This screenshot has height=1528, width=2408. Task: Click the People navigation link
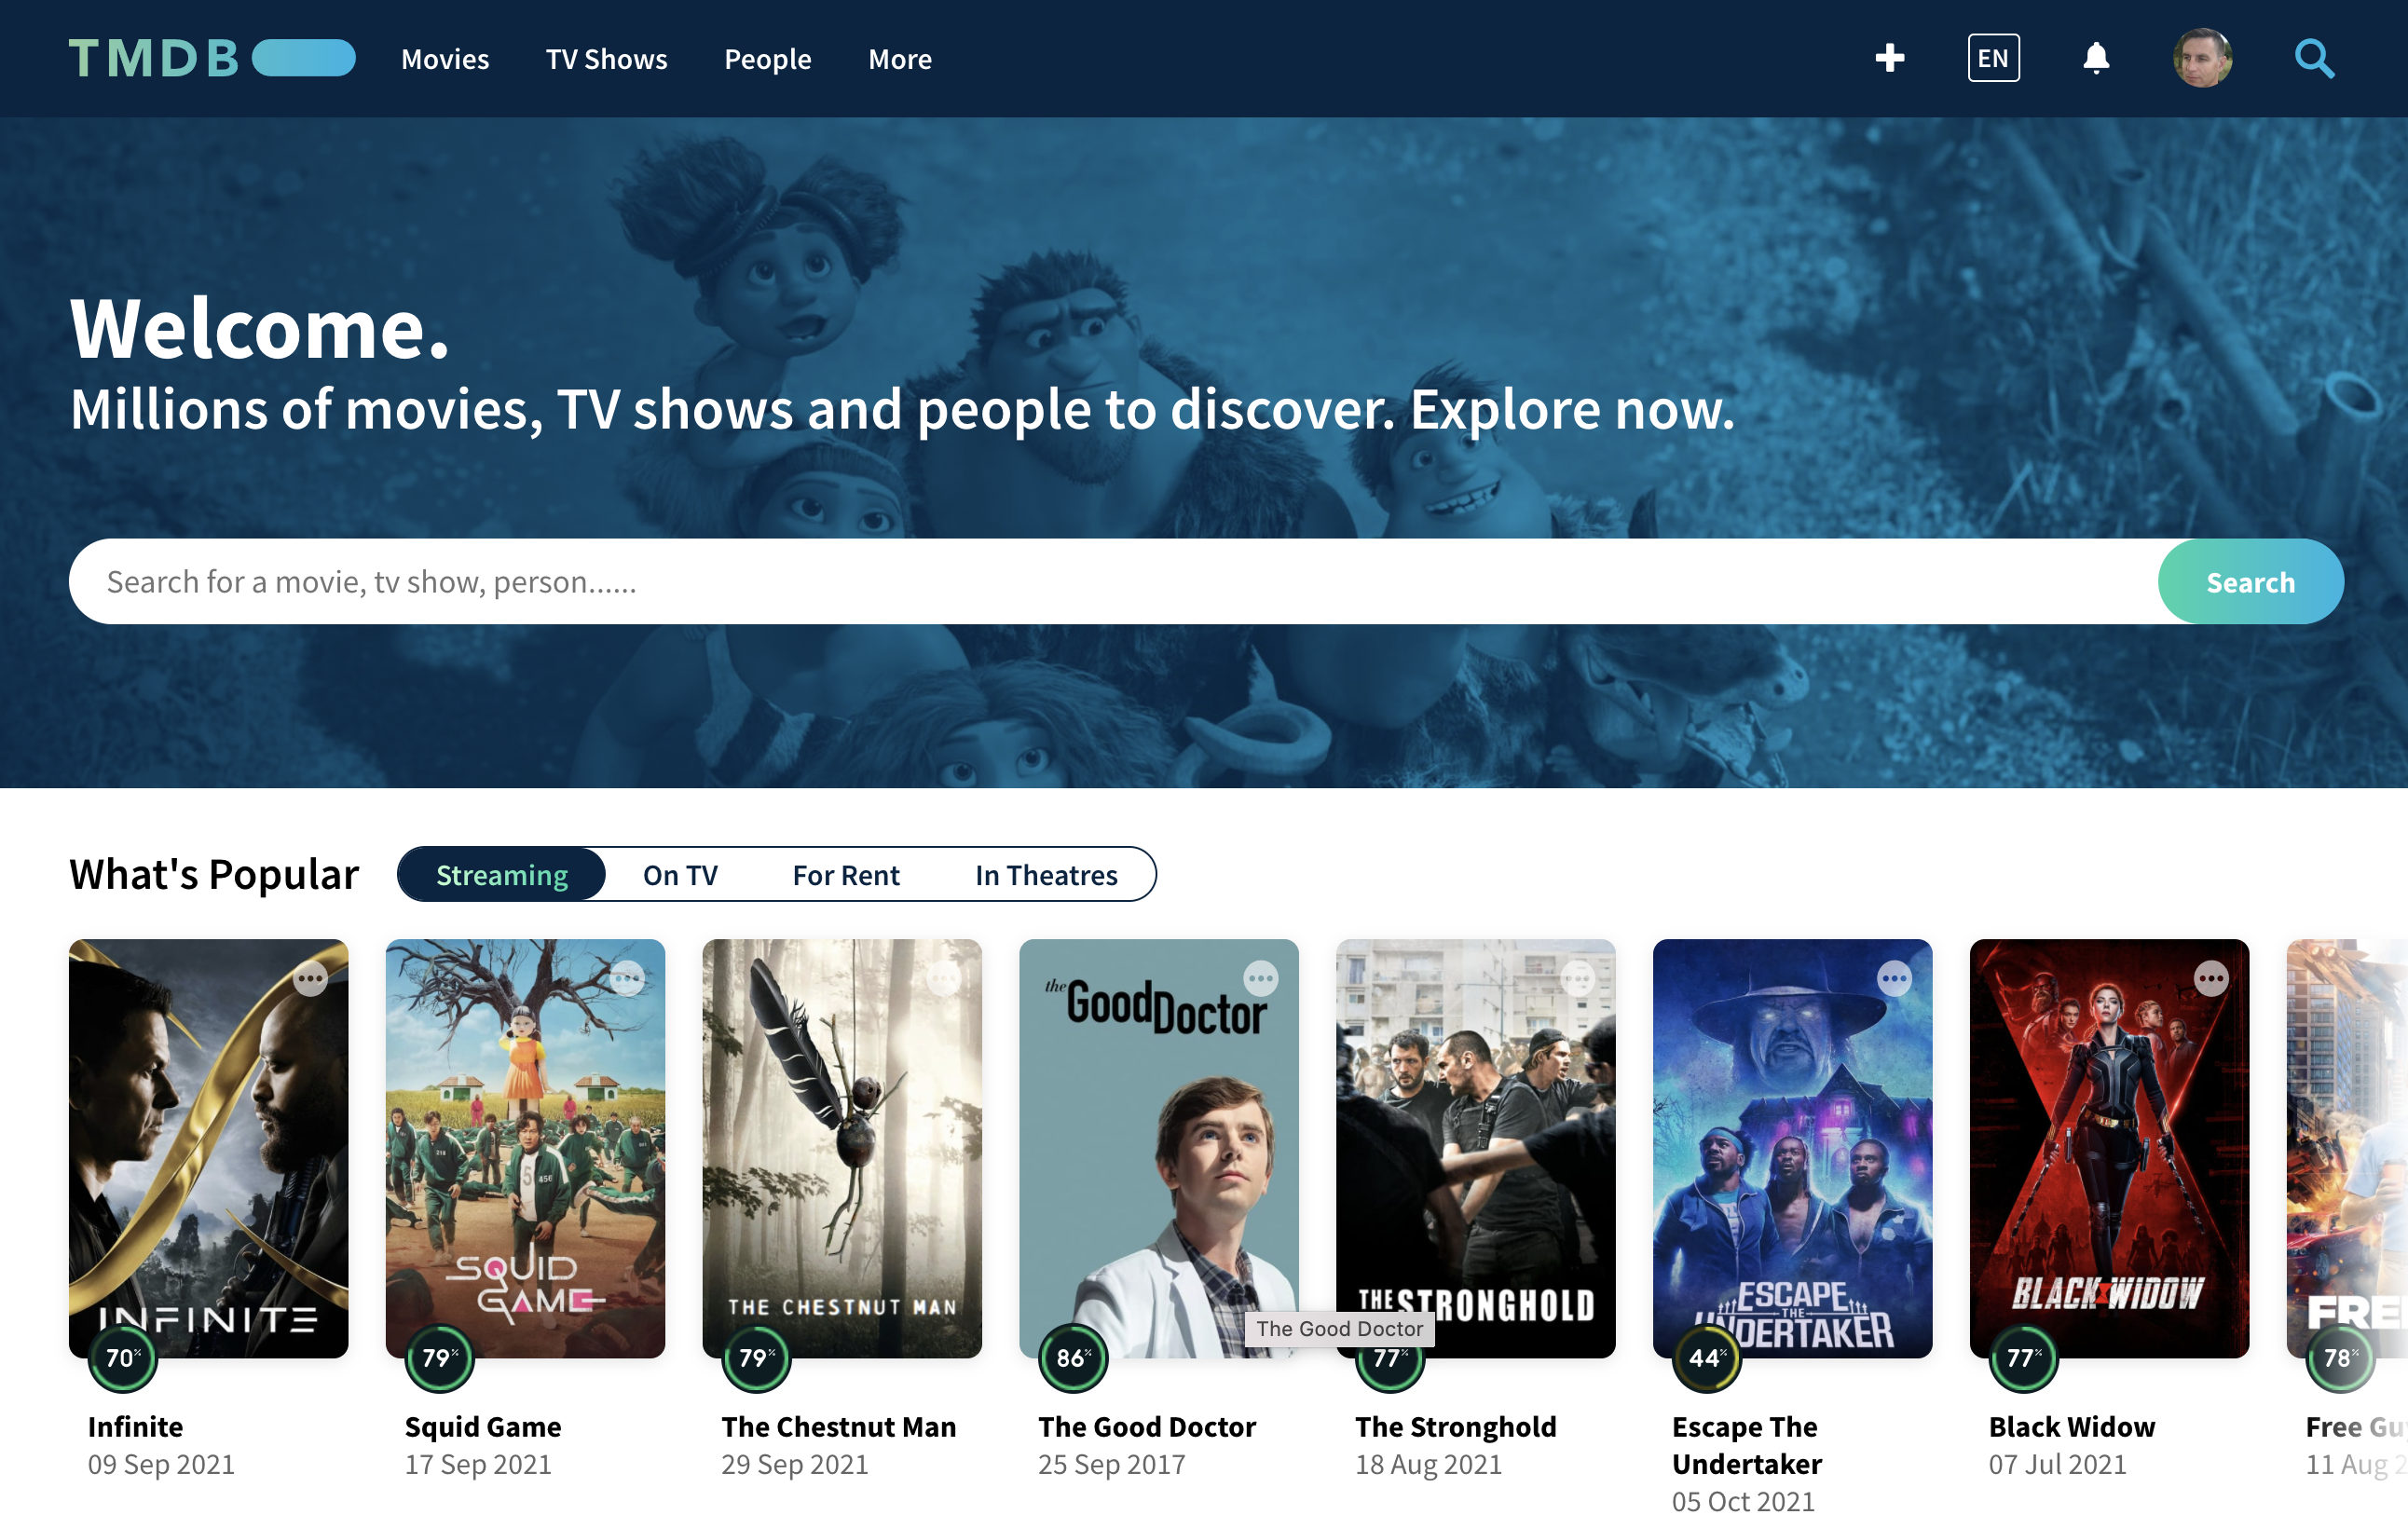click(767, 58)
